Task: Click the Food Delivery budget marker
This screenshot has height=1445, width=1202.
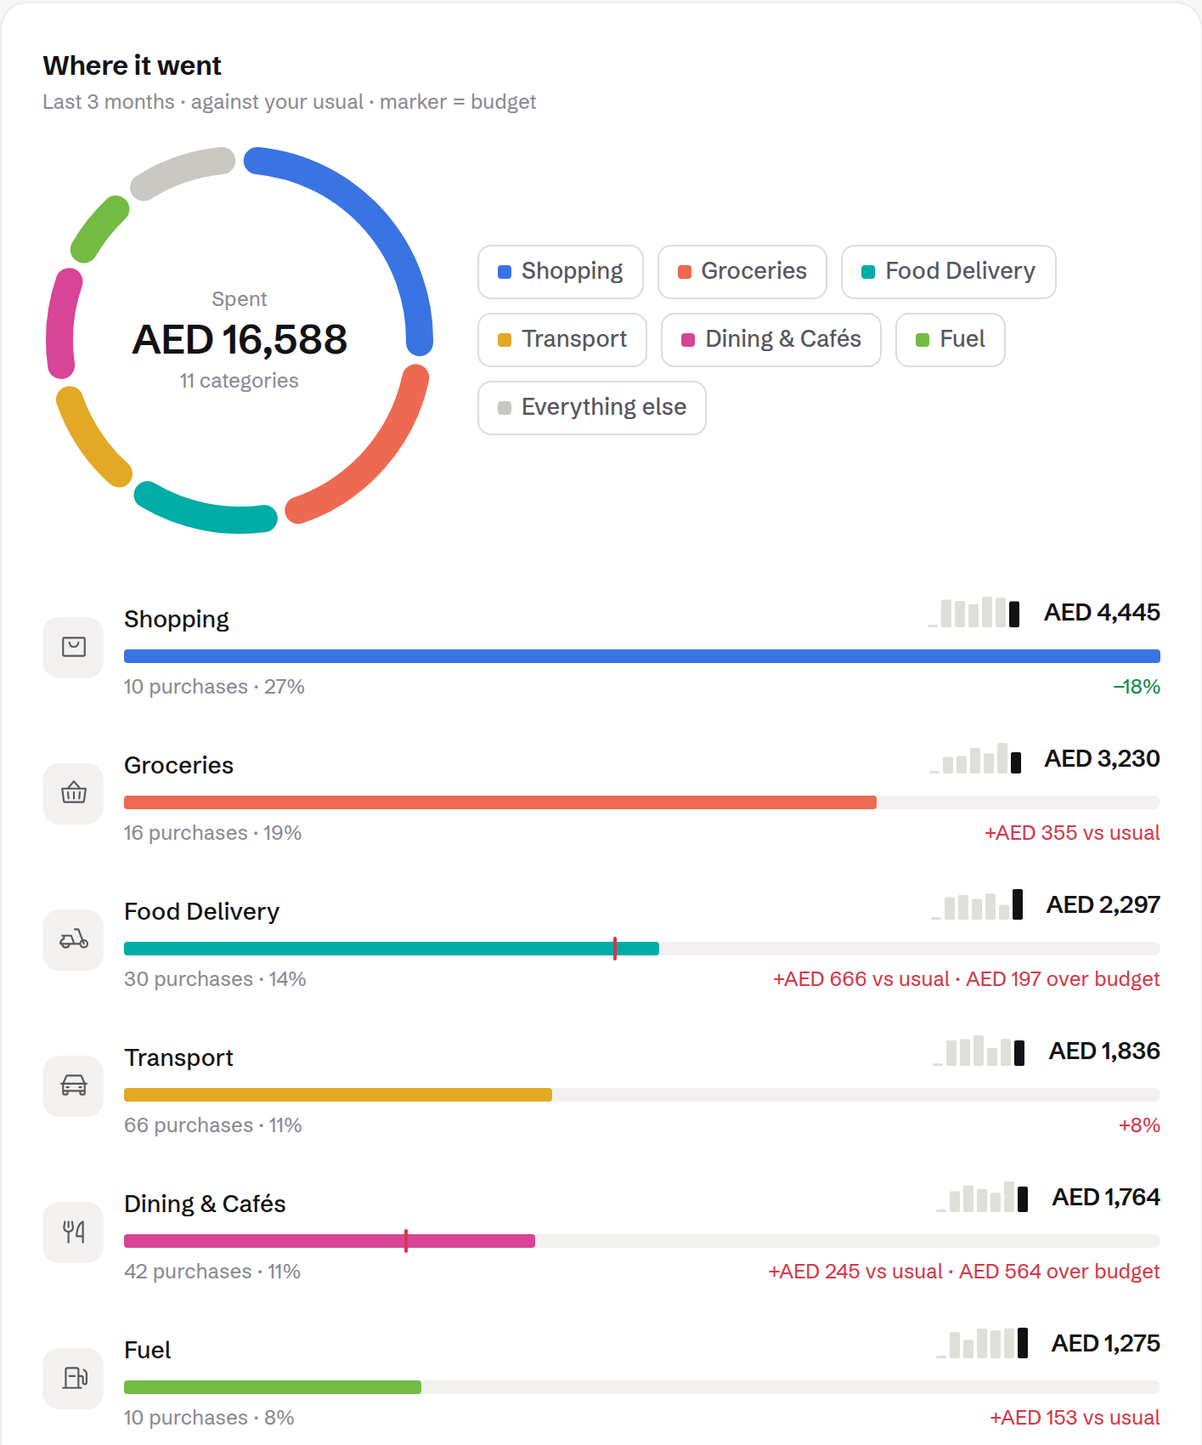Action: [x=615, y=948]
